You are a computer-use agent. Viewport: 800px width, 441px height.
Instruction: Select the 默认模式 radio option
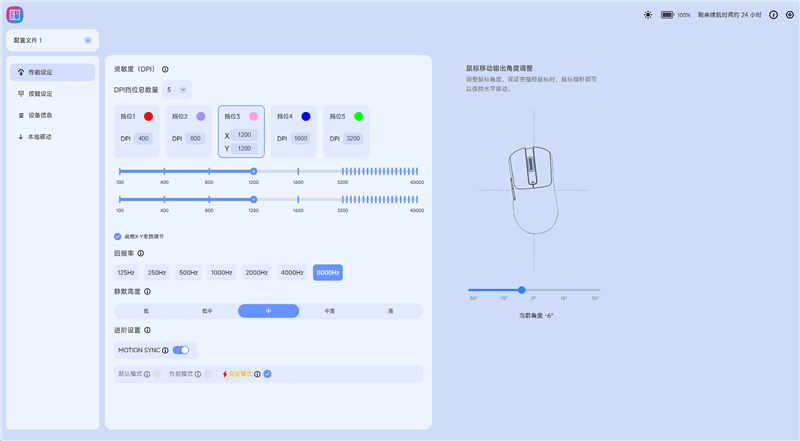[x=157, y=374]
